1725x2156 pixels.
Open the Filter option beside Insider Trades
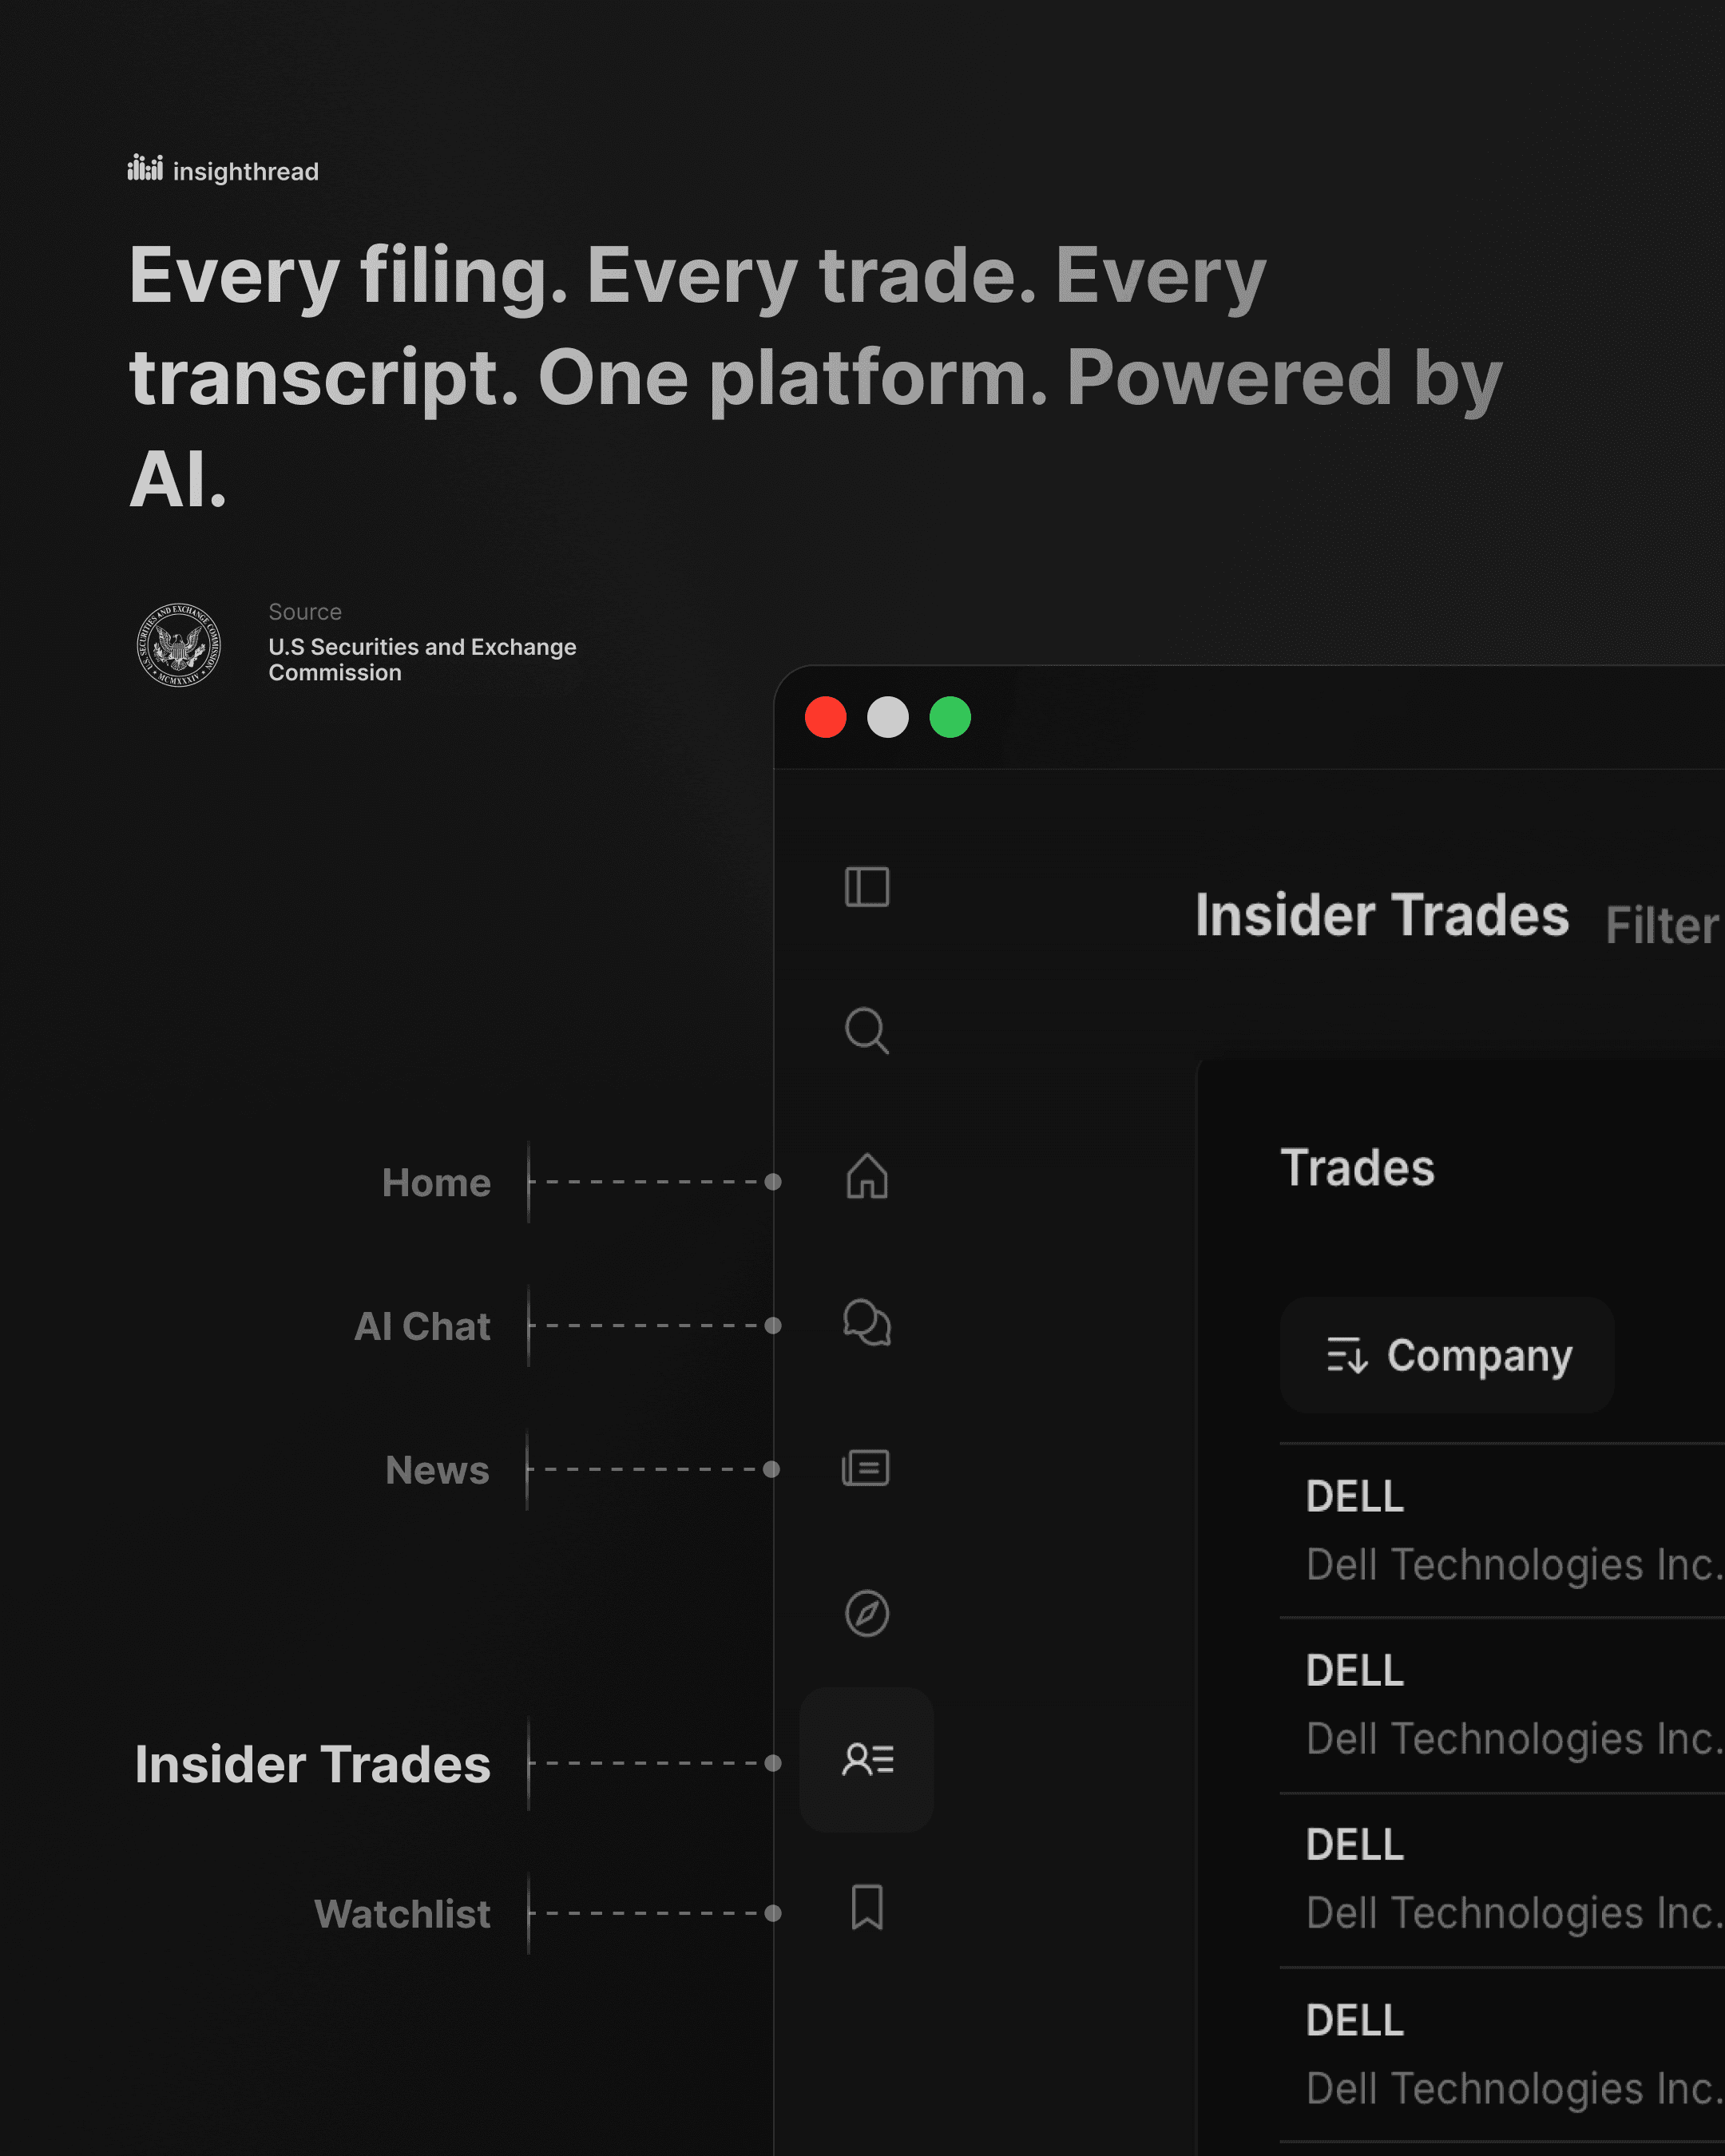1660,926
